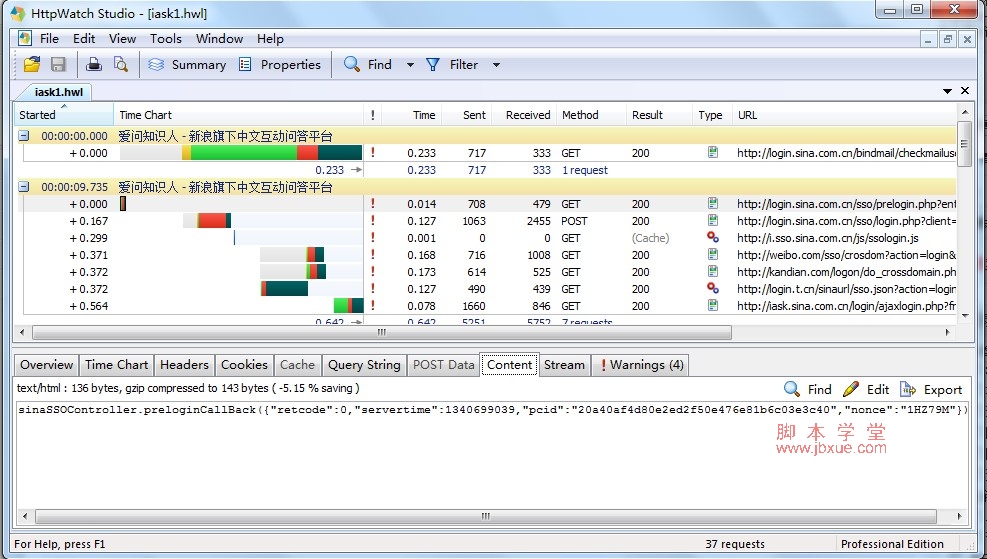The height and width of the screenshot is (559, 987).
Task: Switch to the Stream tab
Action: tap(564, 364)
